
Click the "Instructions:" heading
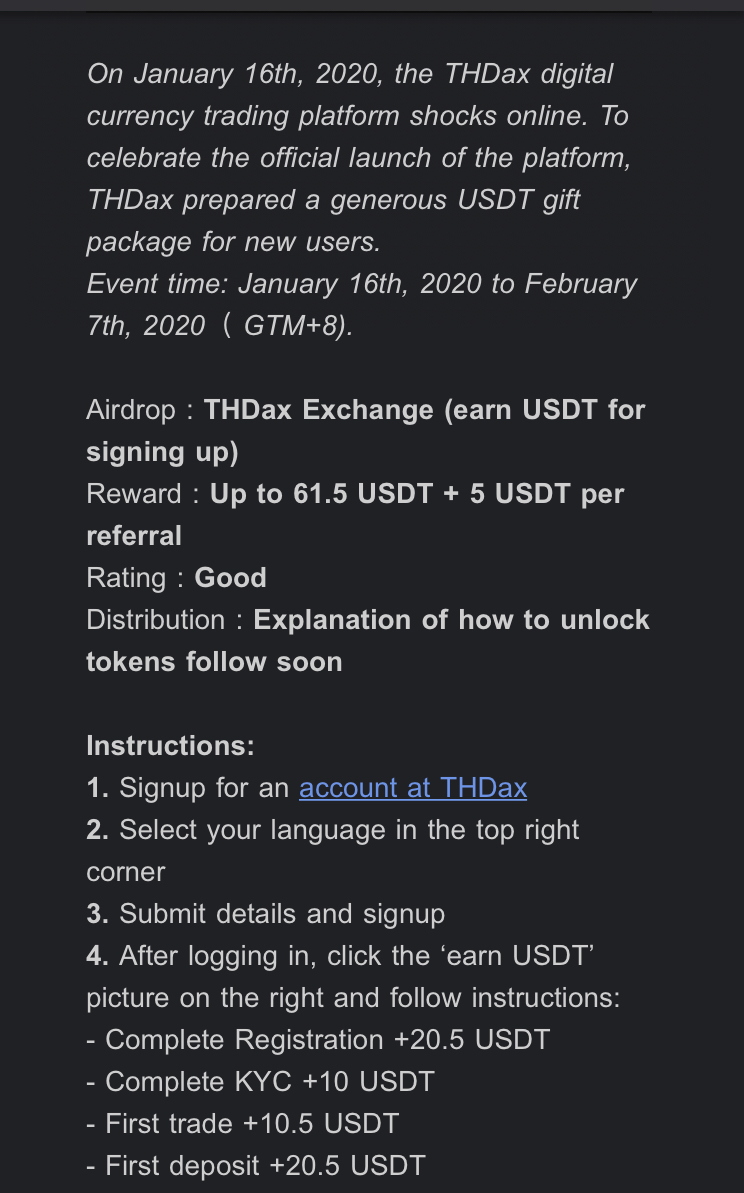[x=170, y=746]
